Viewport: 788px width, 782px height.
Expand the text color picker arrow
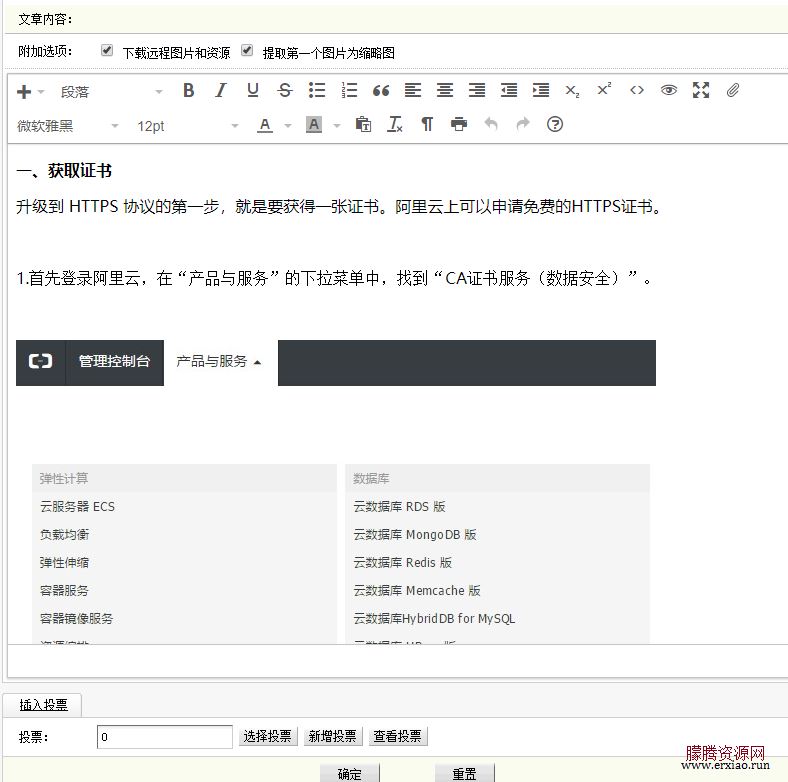coord(288,126)
